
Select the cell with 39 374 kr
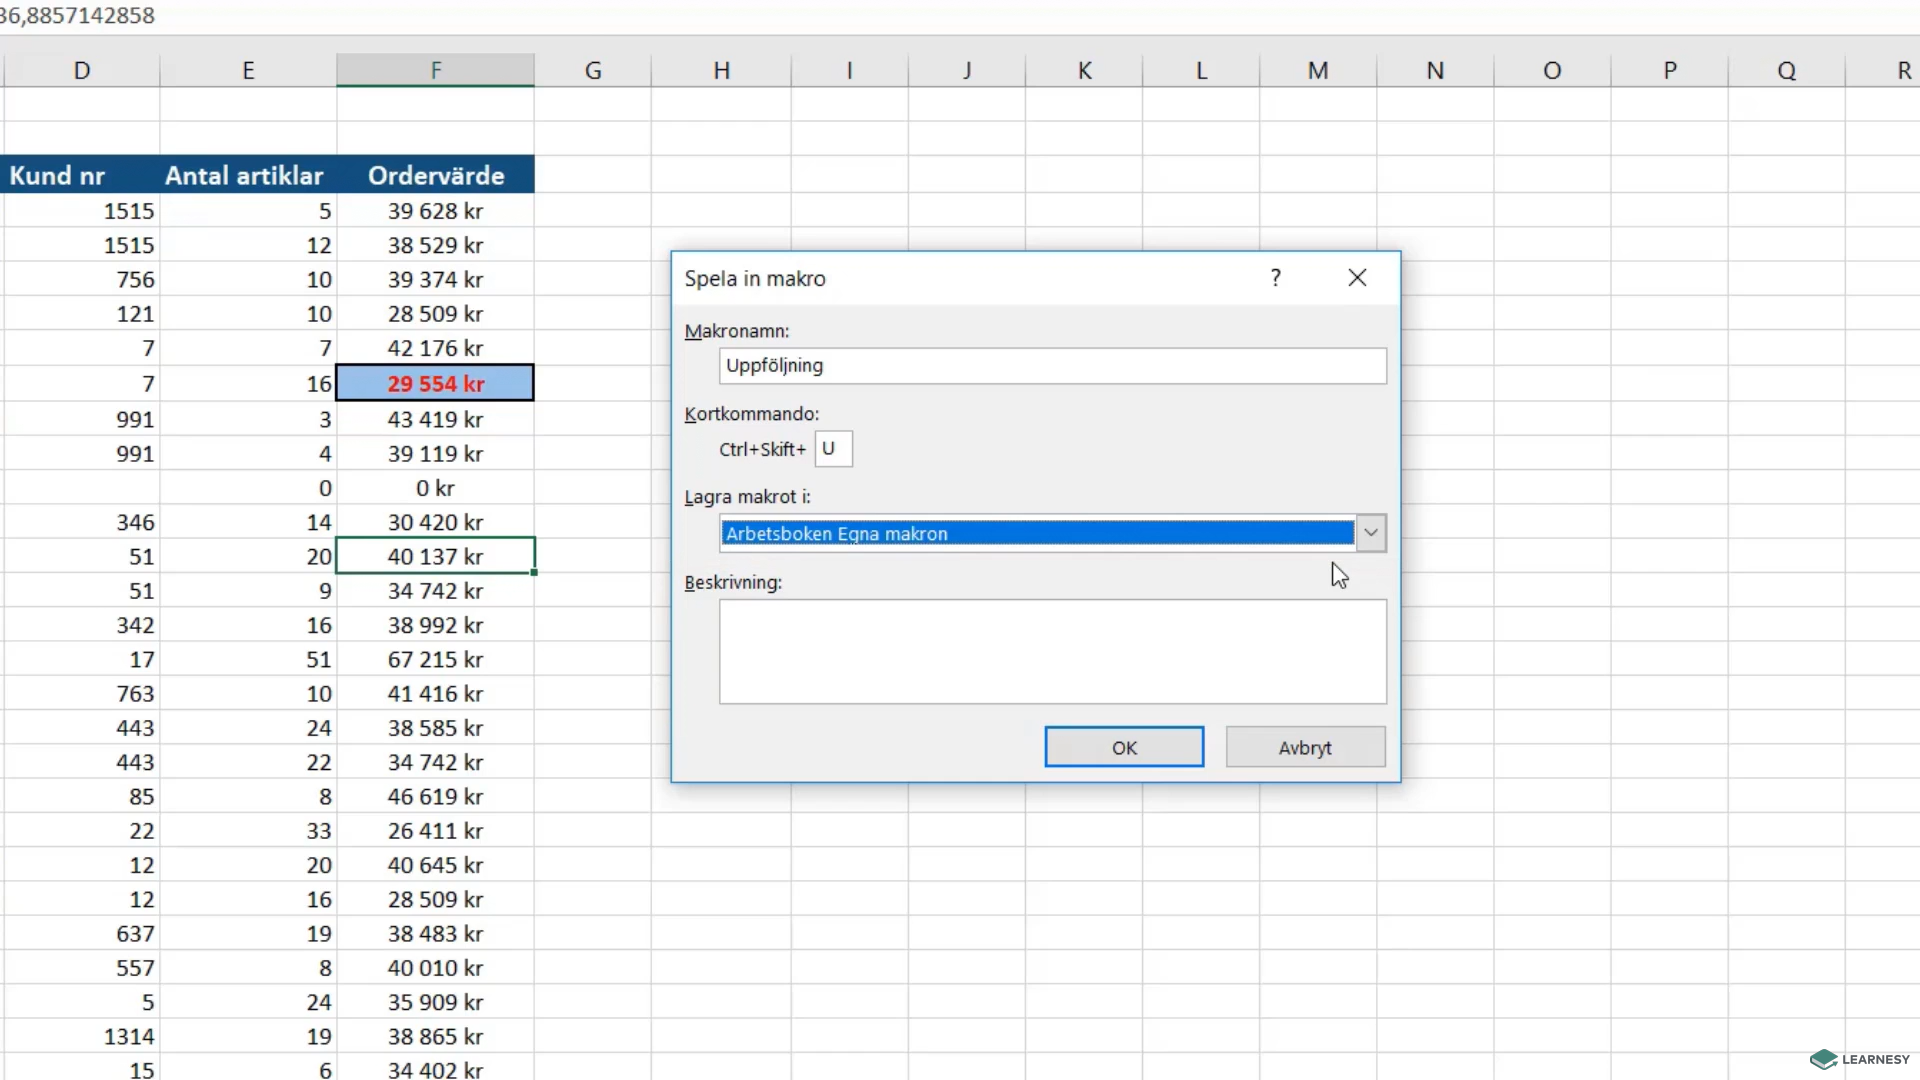click(435, 279)
